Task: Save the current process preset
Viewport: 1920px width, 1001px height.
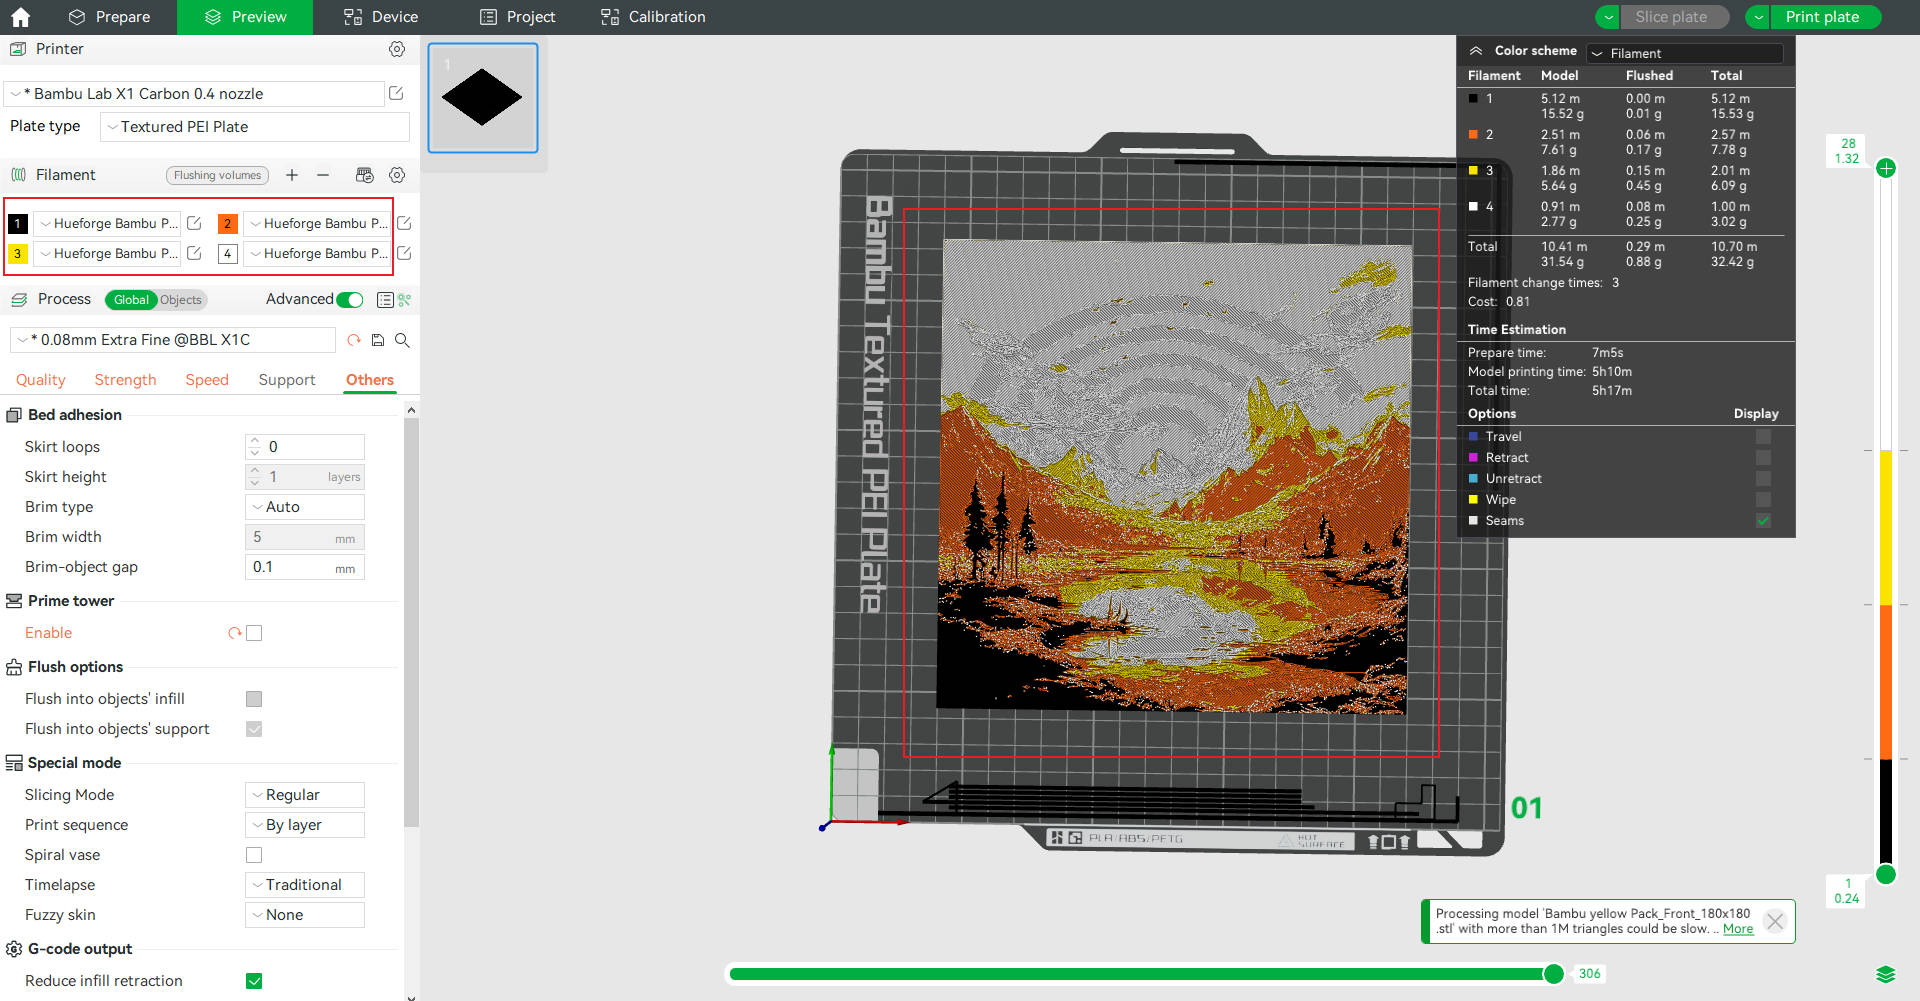Action: click(378, 340)
